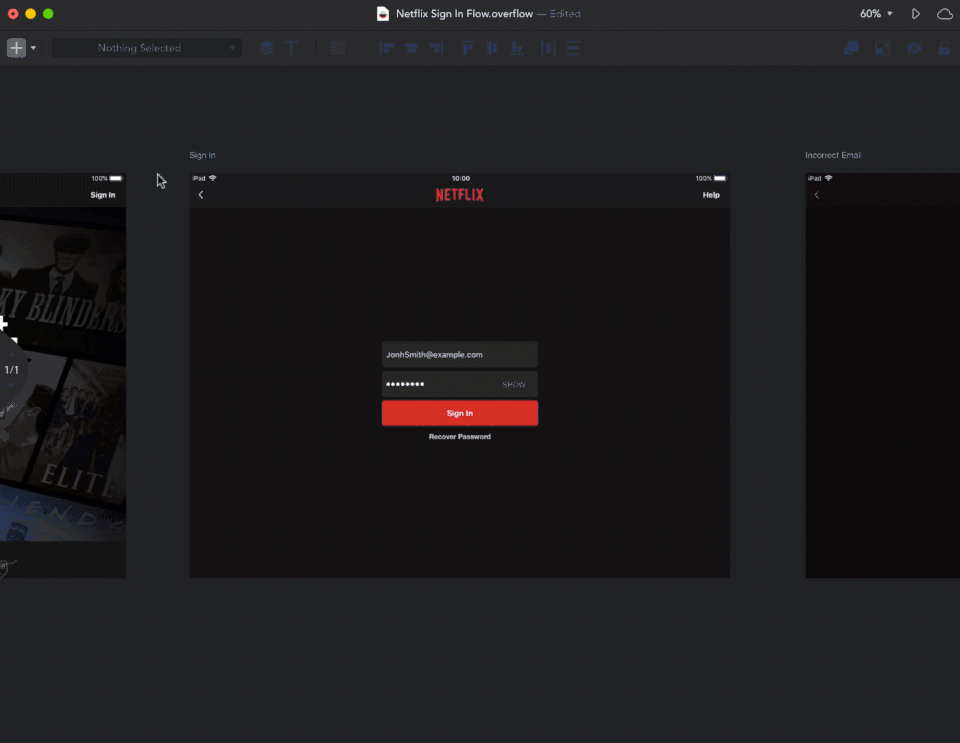Toggle the unlock padlock icon
Image resolution: width=960 pixels, height=743 pixels.
point(944,48)
